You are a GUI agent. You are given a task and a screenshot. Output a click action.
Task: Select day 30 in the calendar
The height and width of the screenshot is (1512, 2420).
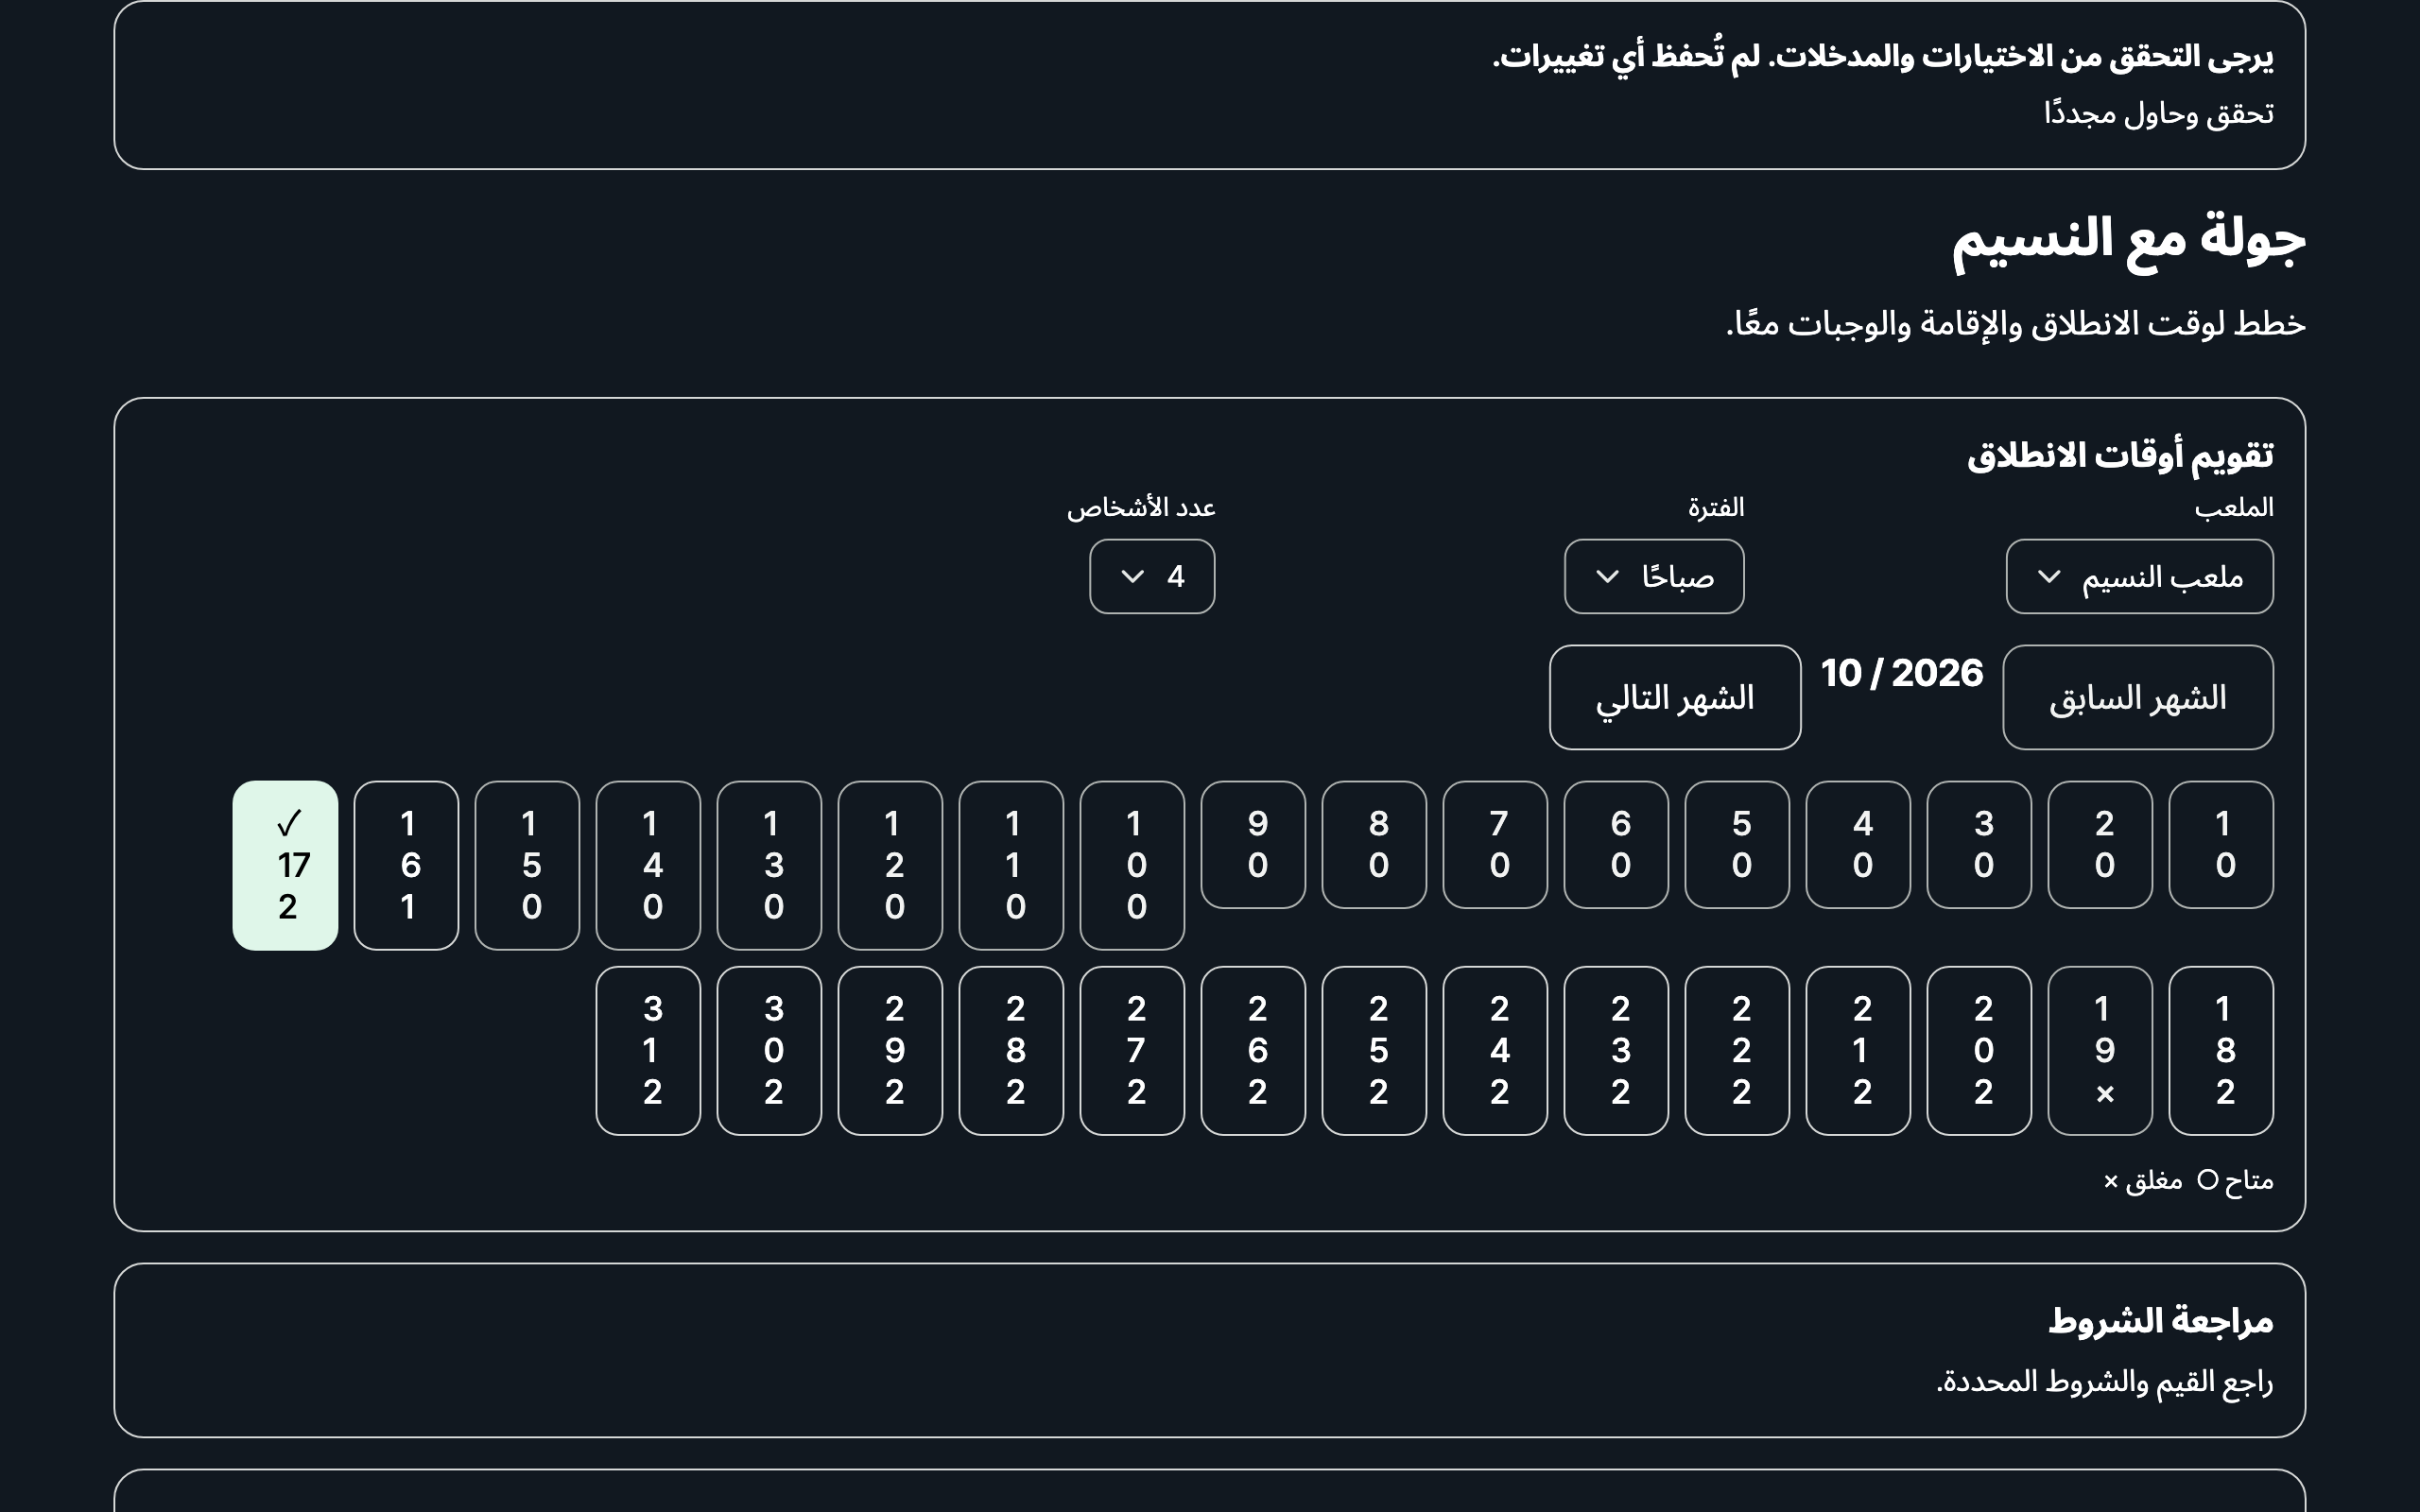click(x=769, y=1051)
